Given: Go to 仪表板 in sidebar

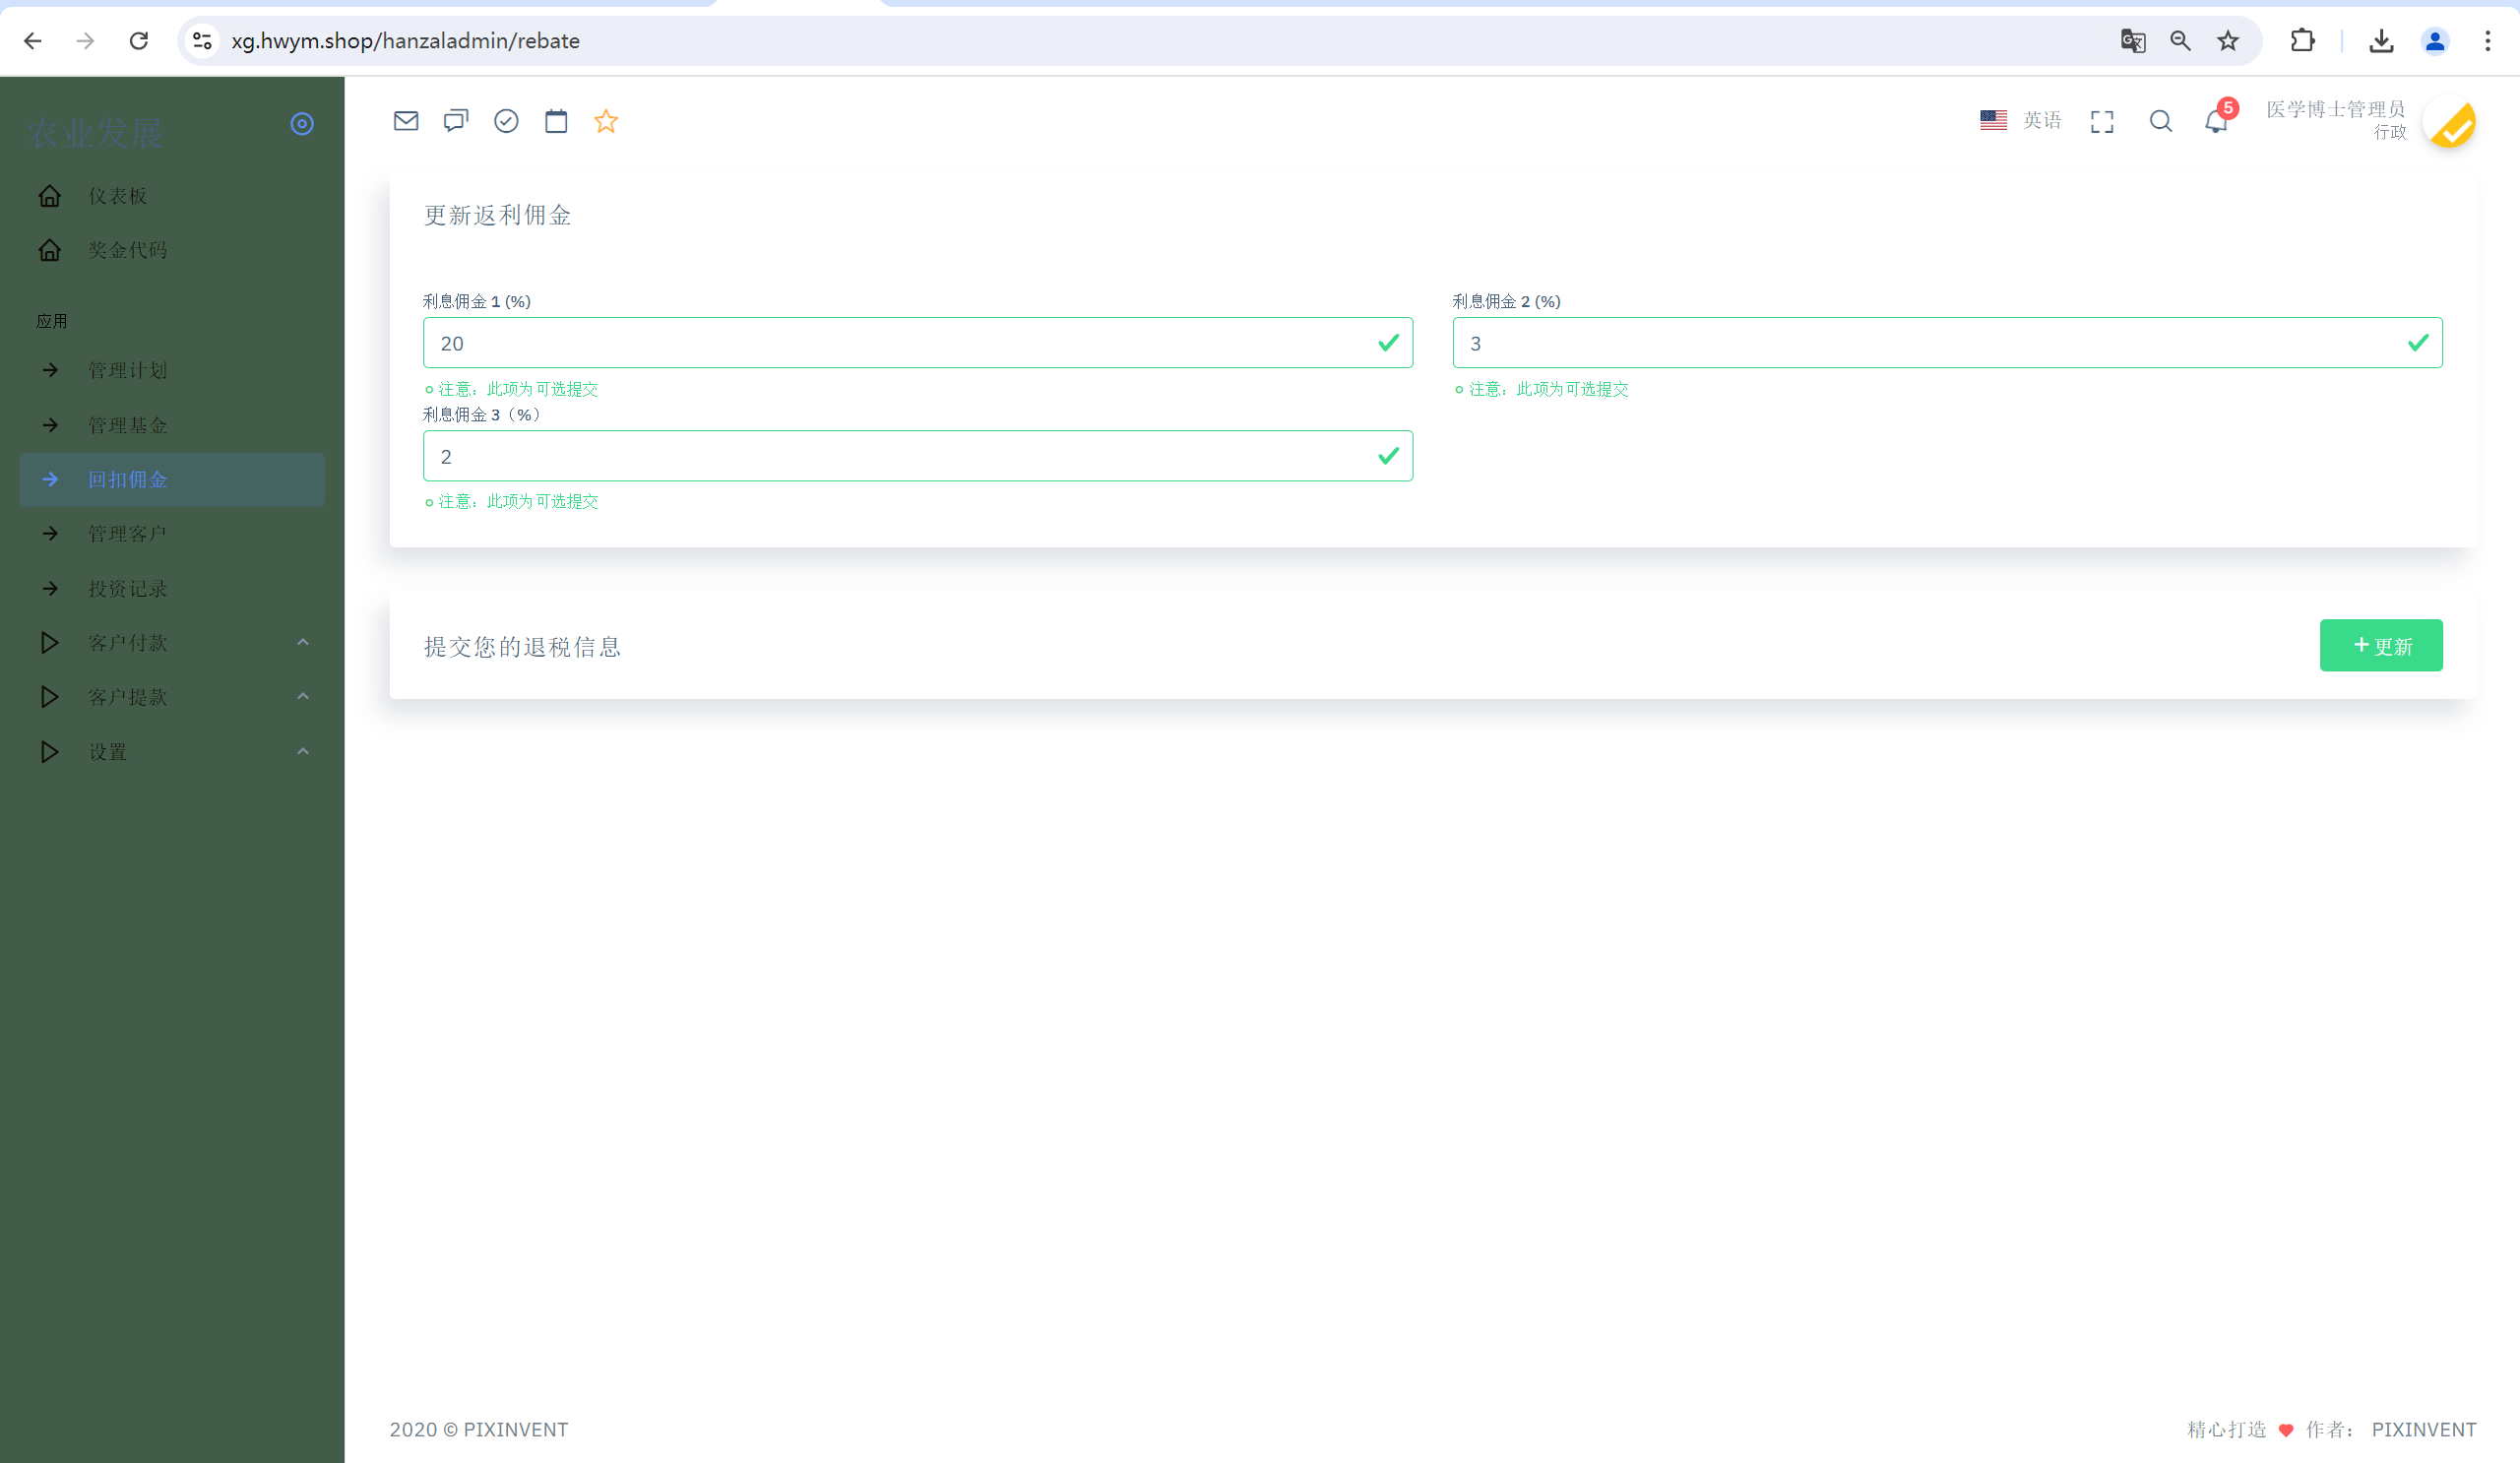Looking at the screenshot, I should [x=118, y=196].
